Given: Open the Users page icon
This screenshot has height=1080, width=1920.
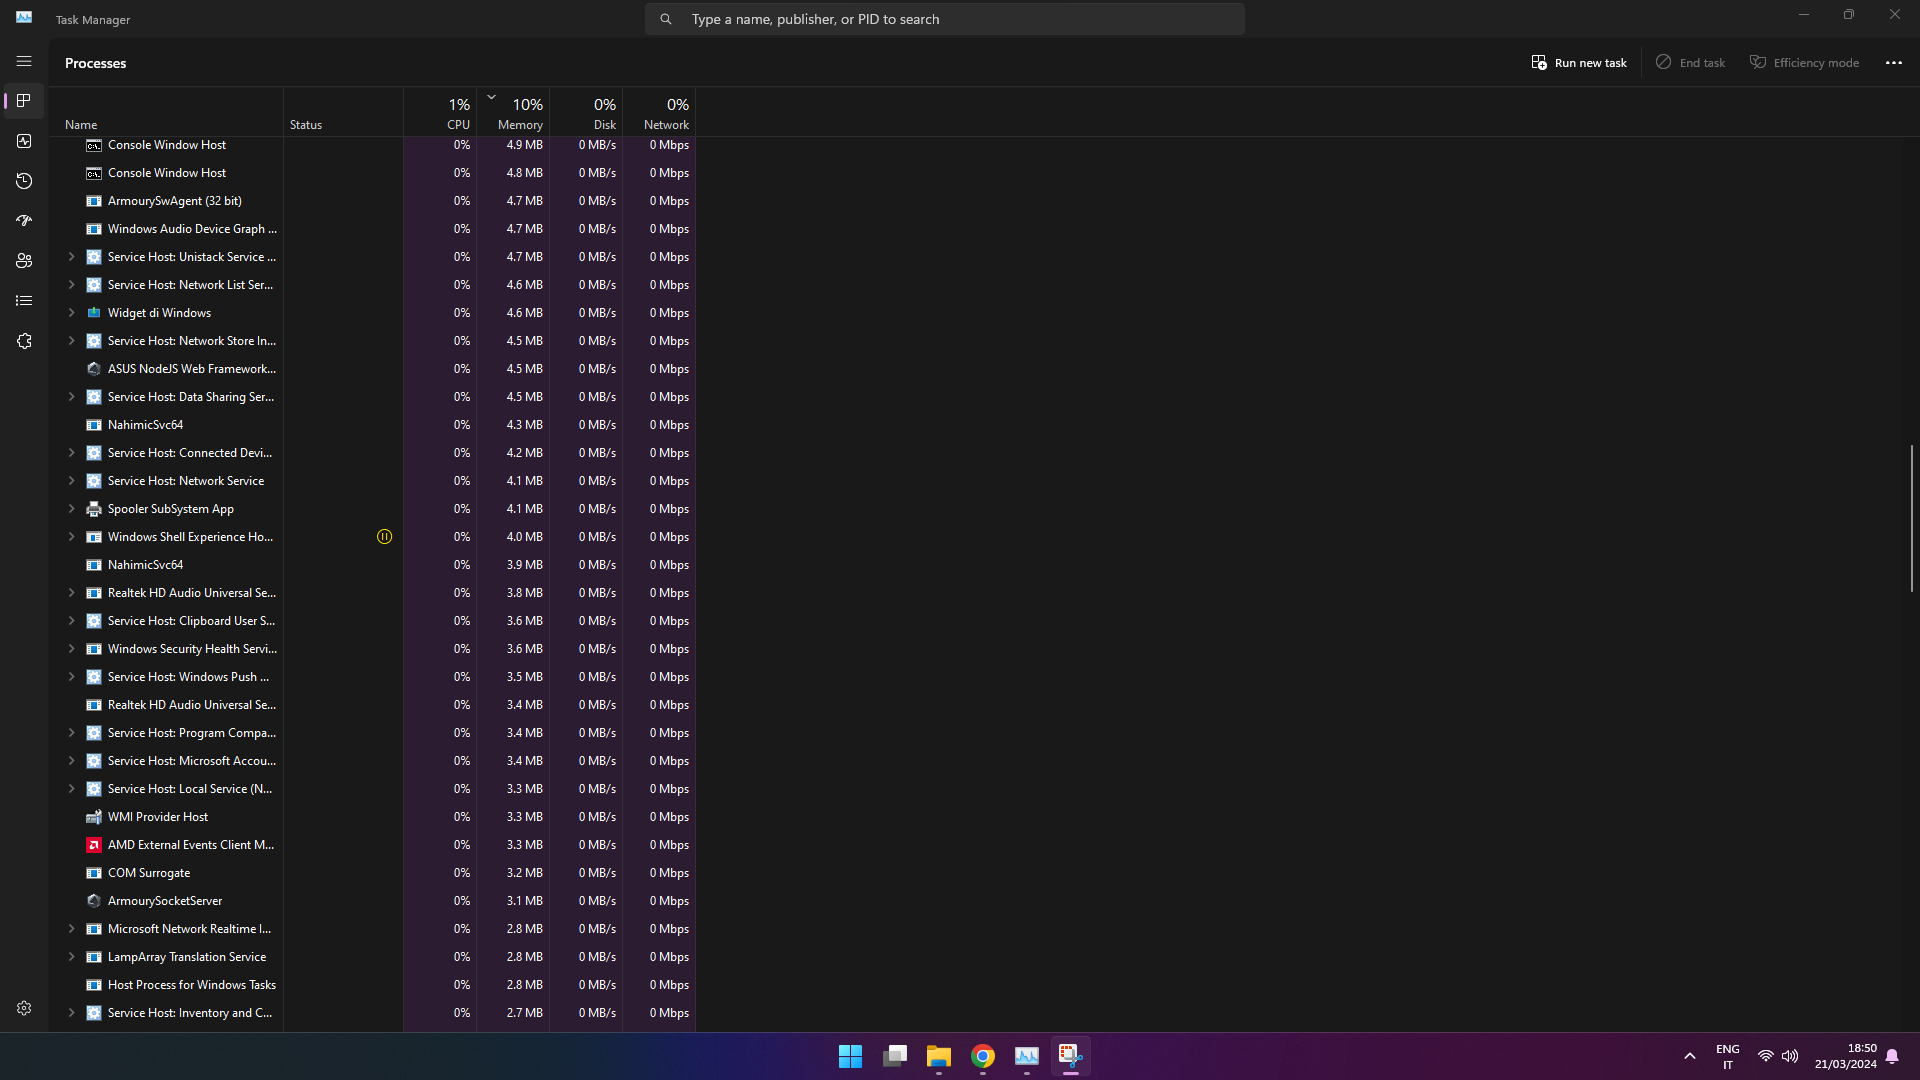Looking at the screenshot, I should [24, 261].
